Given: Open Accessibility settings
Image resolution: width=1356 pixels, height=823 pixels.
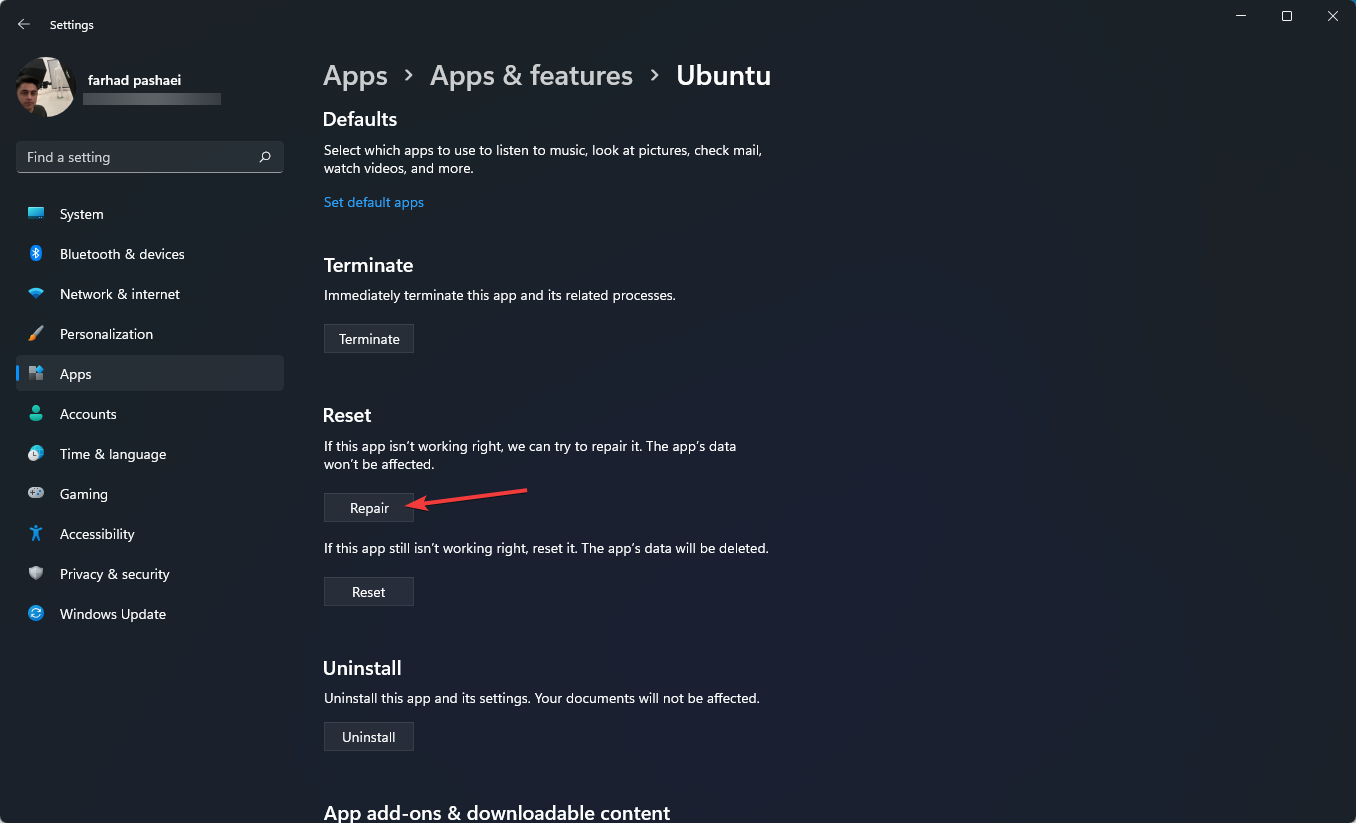Looking at the screenshot, I should [35, 533].
